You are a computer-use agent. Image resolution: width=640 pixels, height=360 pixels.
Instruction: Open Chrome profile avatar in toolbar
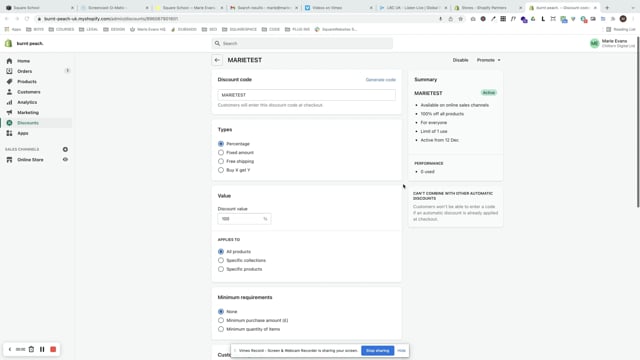pos(623,19)
